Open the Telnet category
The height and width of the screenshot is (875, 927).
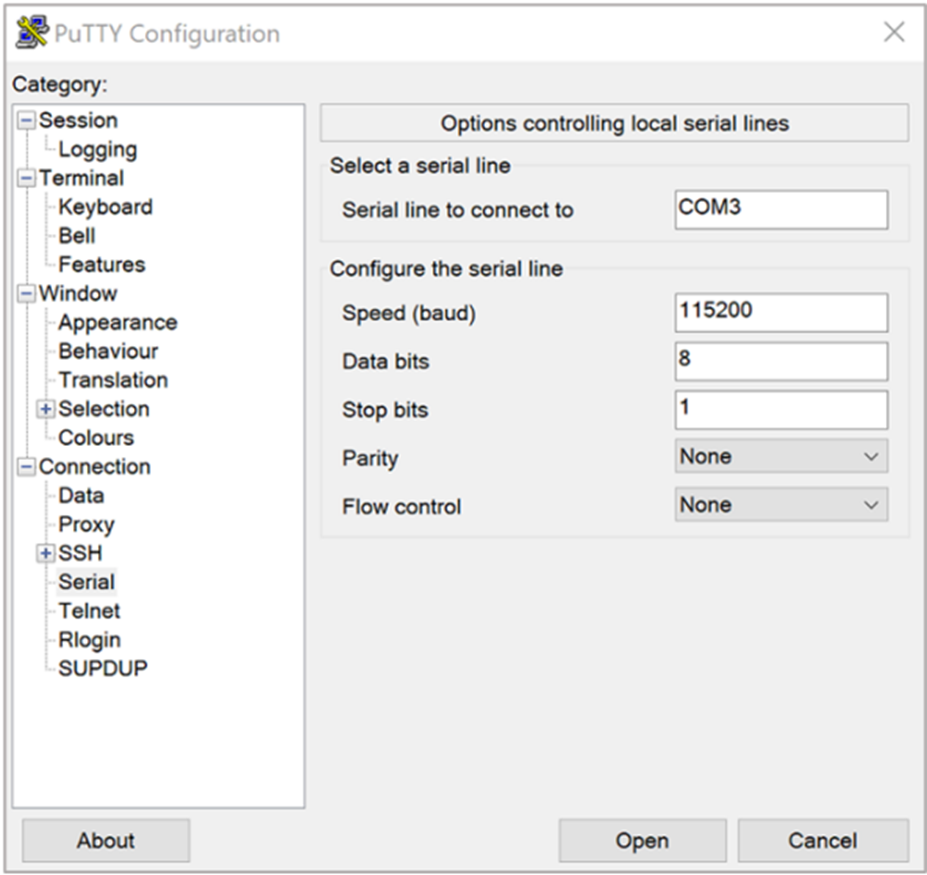(x=89, y=611)
